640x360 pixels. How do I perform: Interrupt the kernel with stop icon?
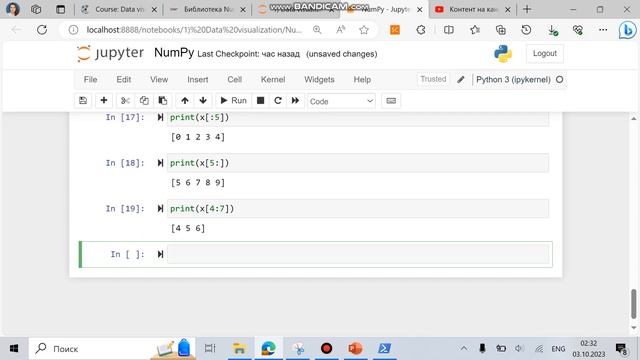tap(260, 100)
